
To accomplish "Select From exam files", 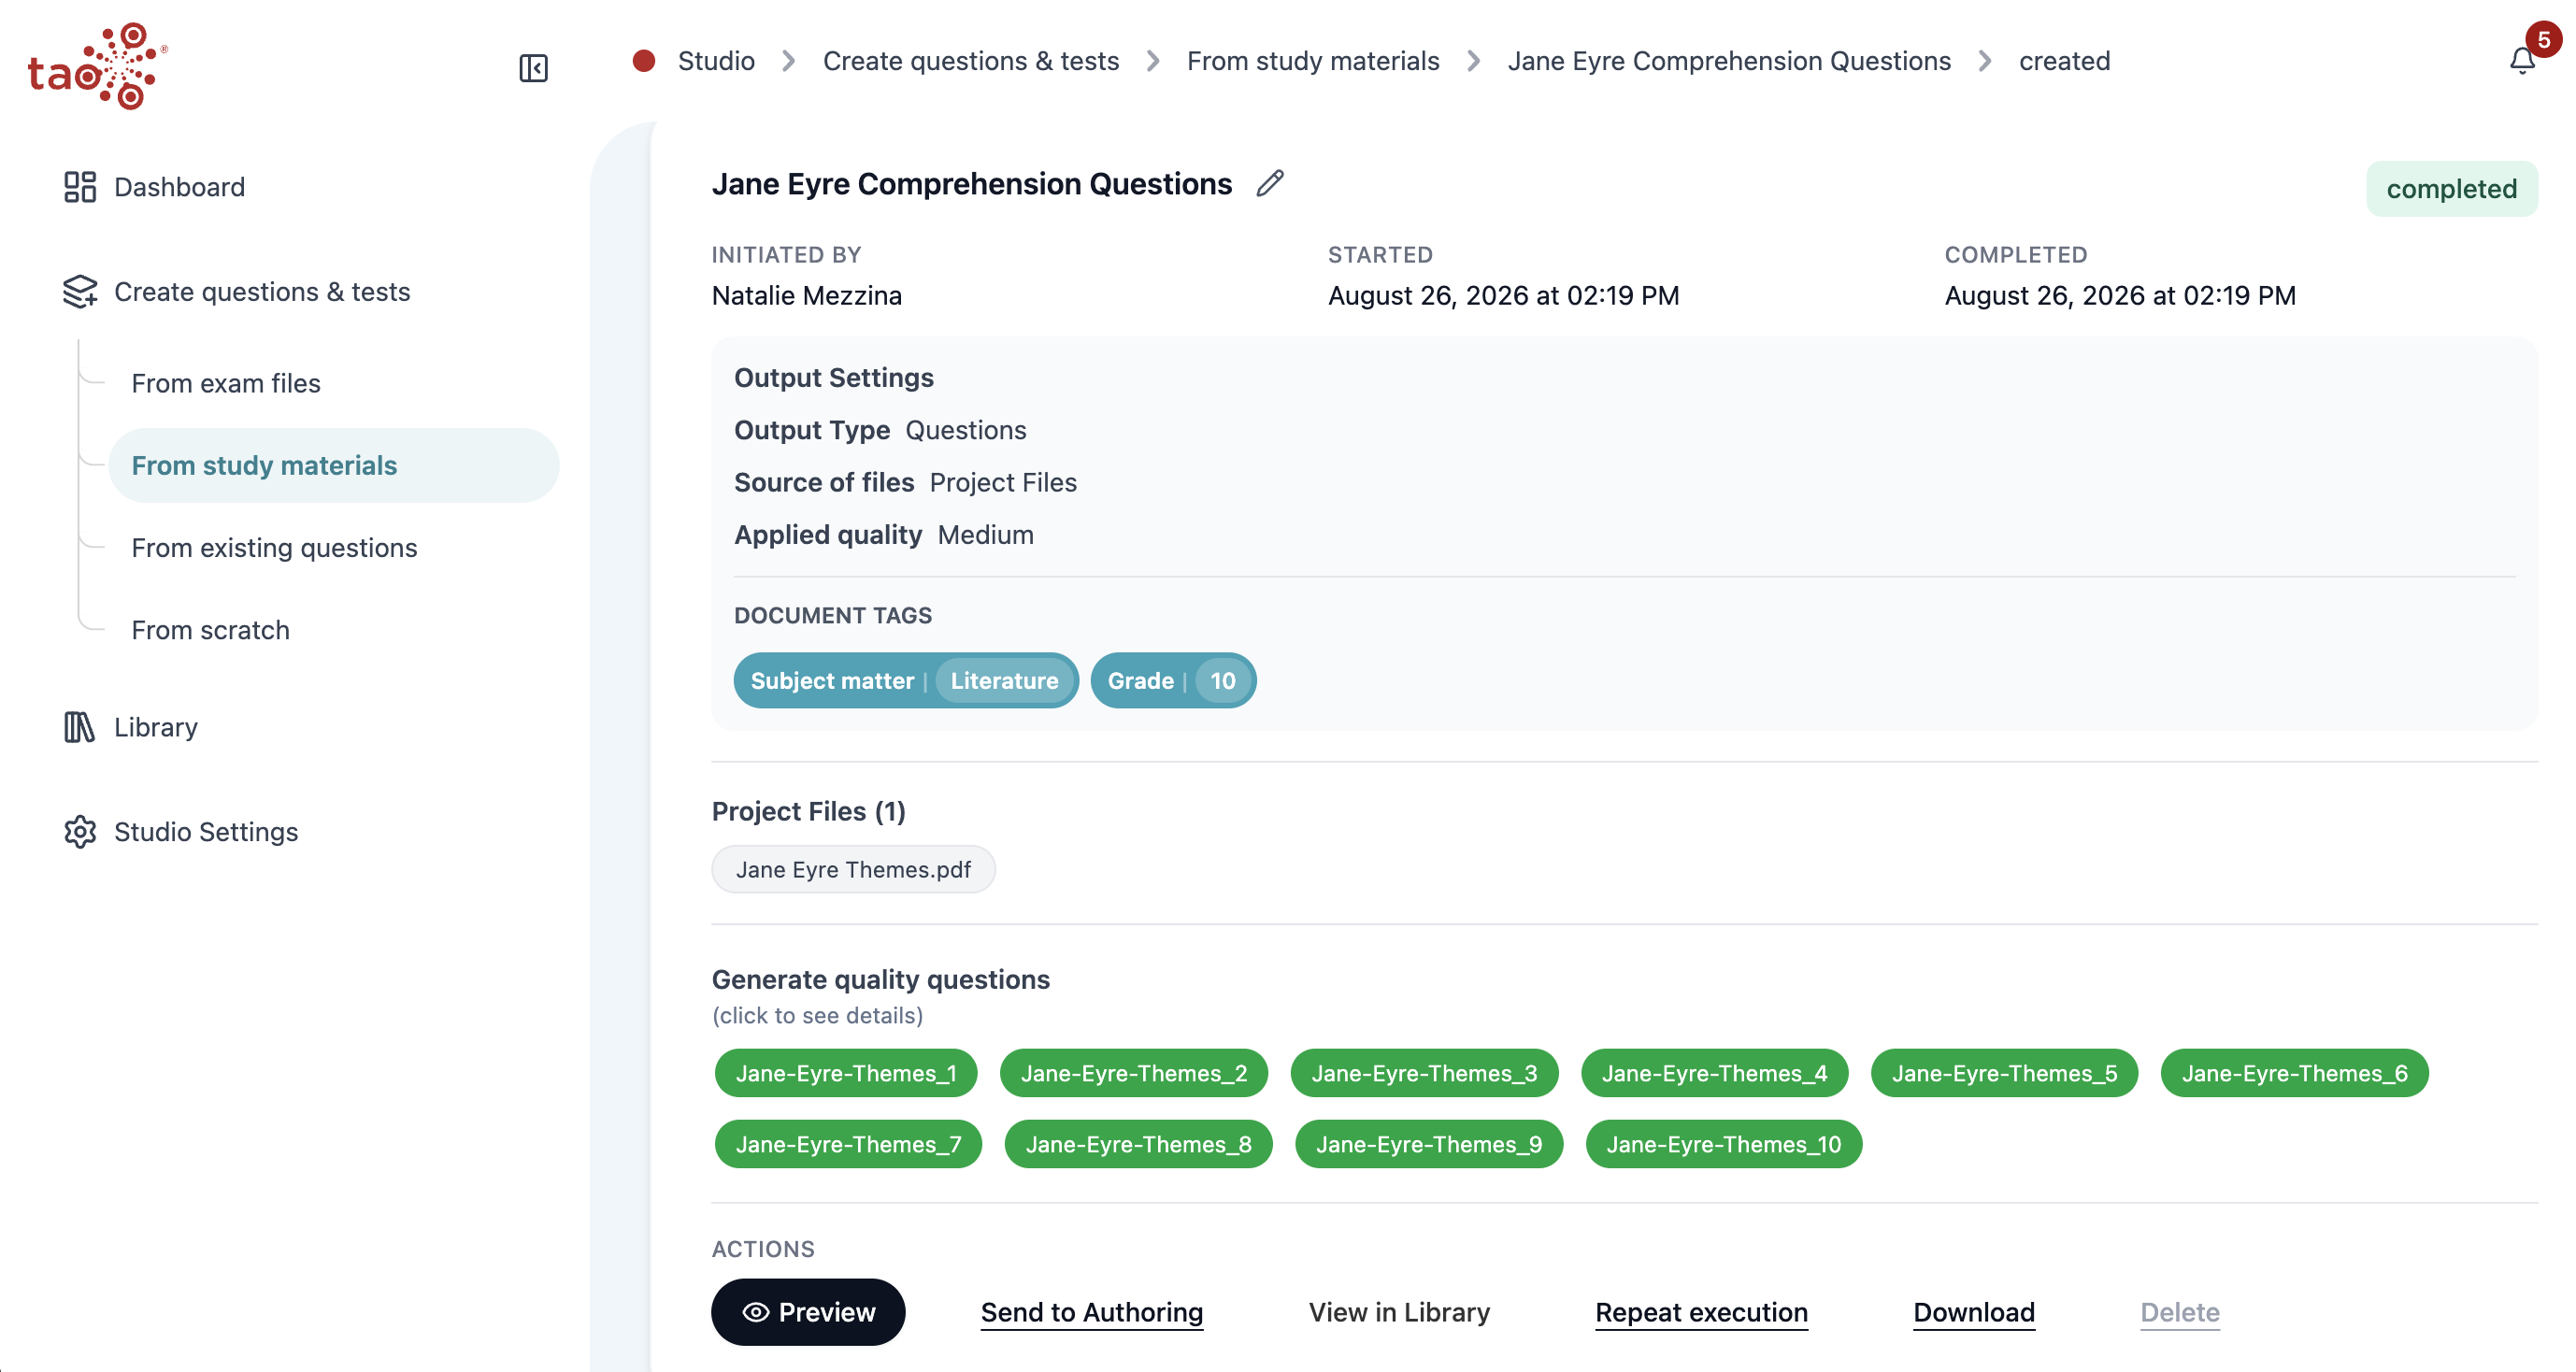I will click(x=226, y=384).
